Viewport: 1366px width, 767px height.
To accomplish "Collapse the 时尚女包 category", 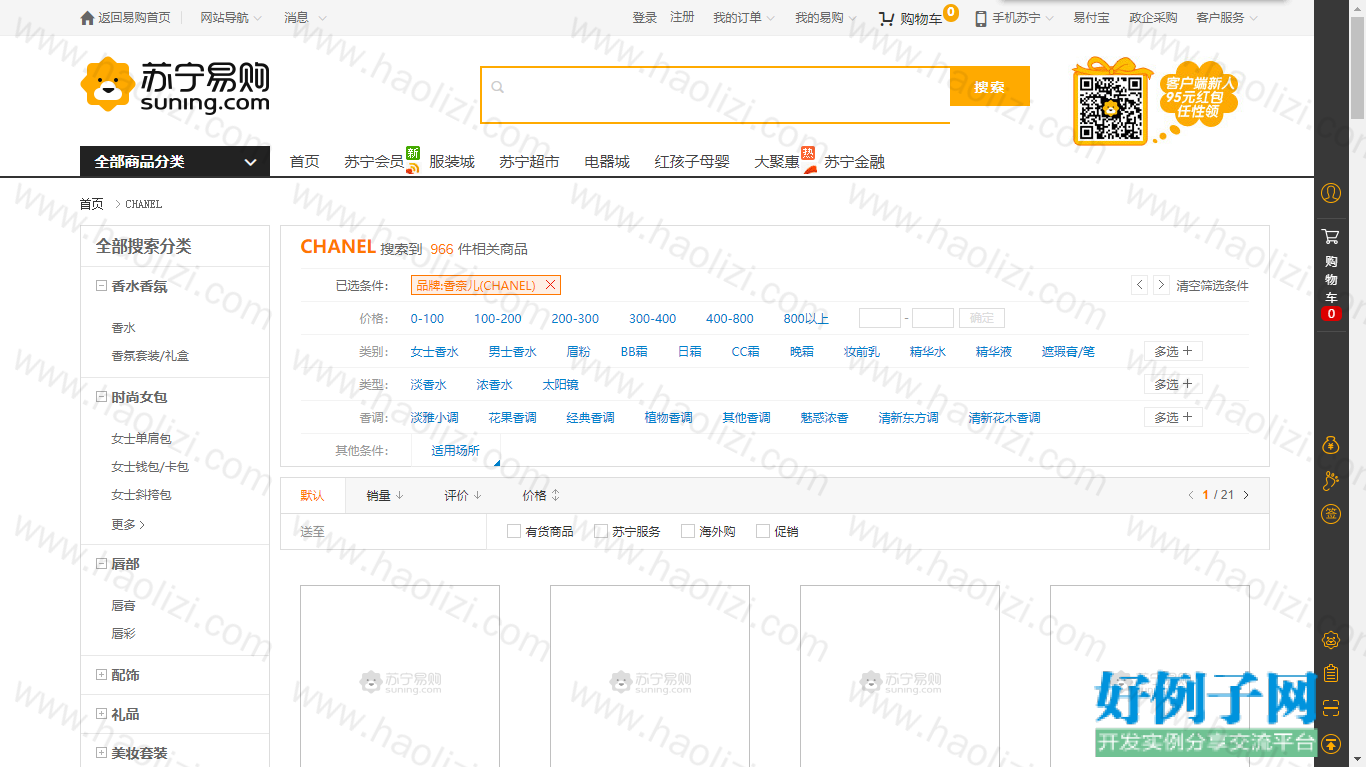I will [x=101, y=397].
